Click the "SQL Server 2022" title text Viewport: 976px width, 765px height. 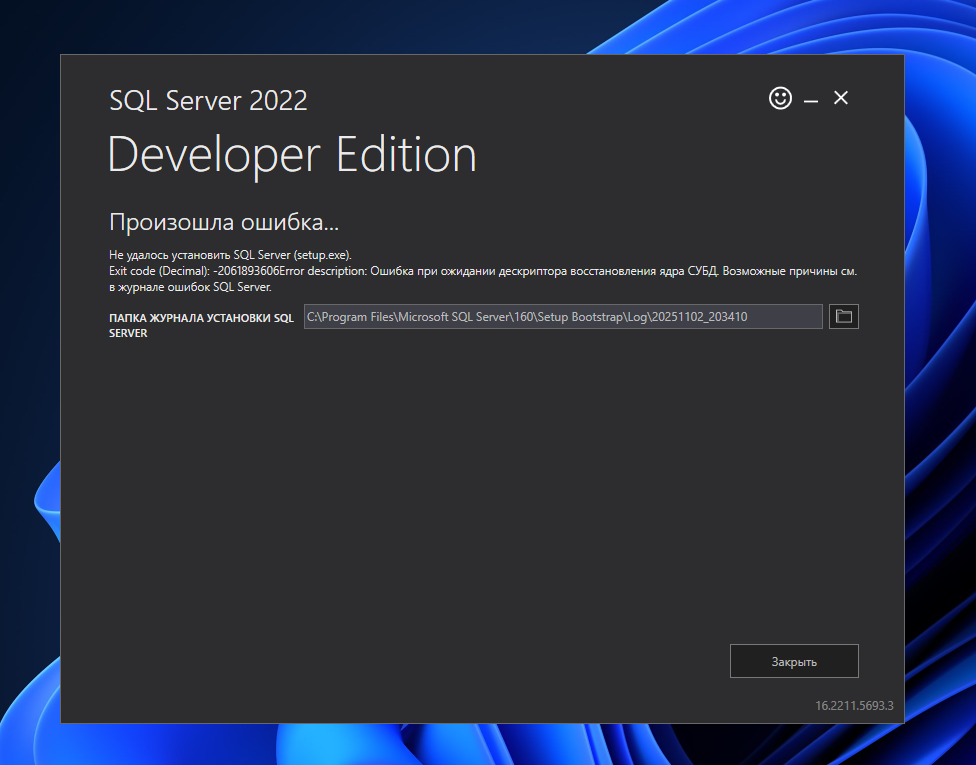208,101
